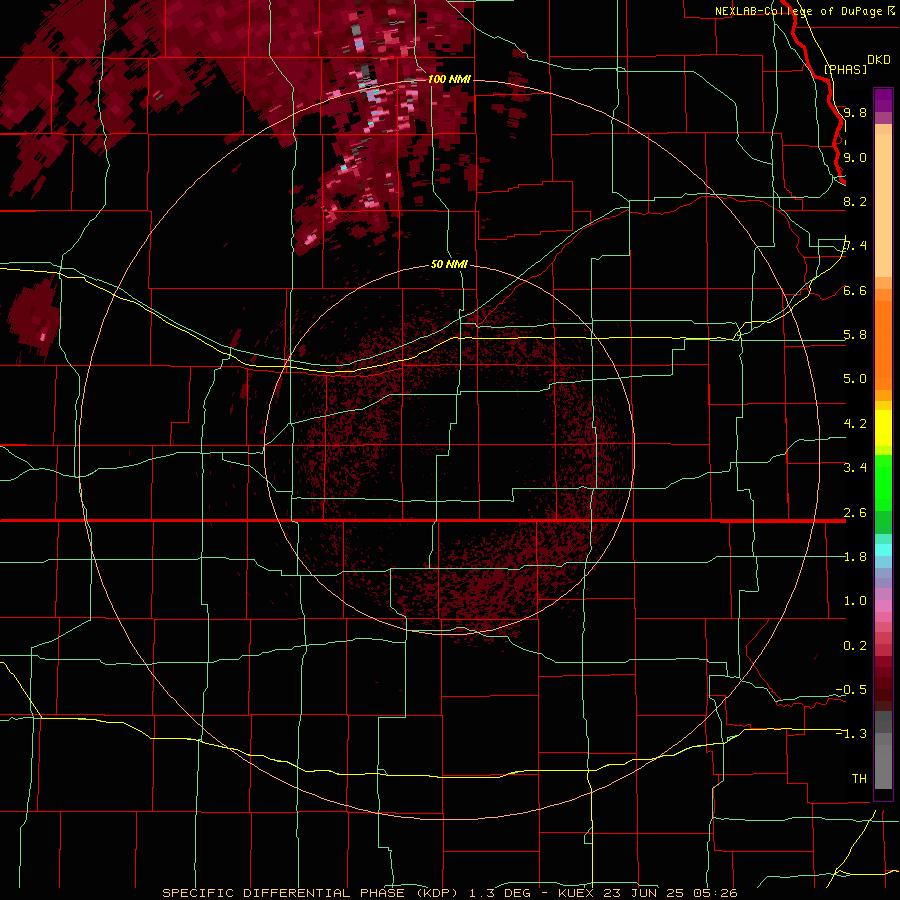Pick the orange color scale segment
Image resolution: width=900 pixels, height=900 pixels.
tap(883, 344)
